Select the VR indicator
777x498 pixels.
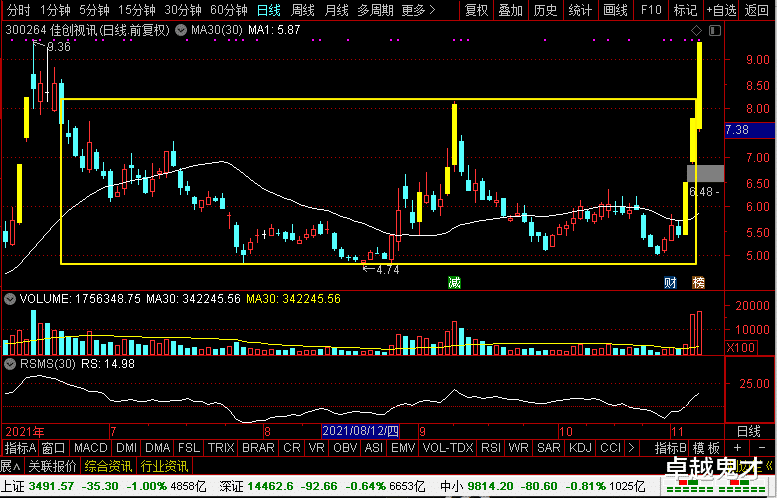point(316,448)
